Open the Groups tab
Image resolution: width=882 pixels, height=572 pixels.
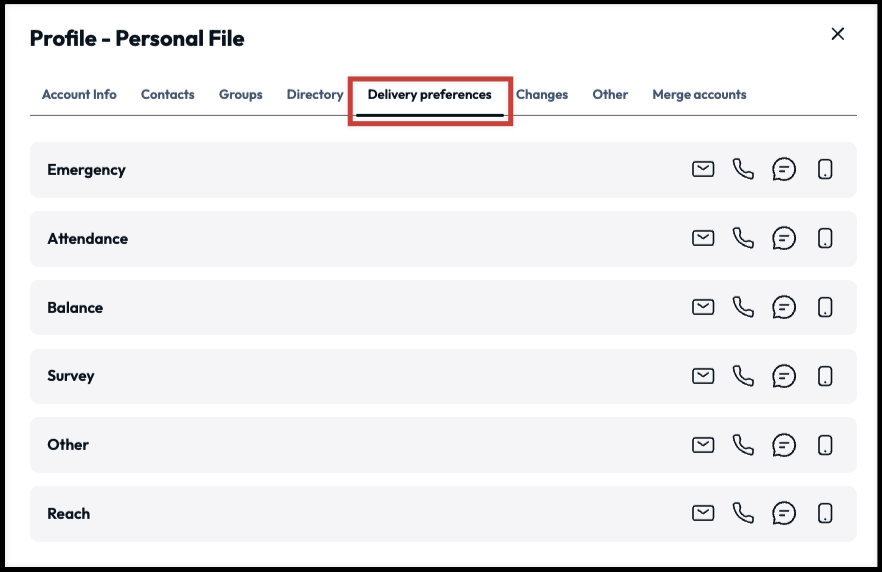241,95
